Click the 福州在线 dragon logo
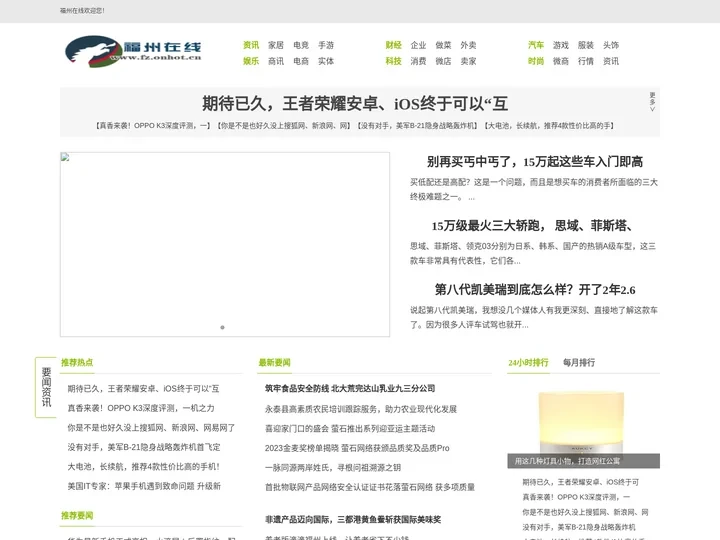 (133, 51)
